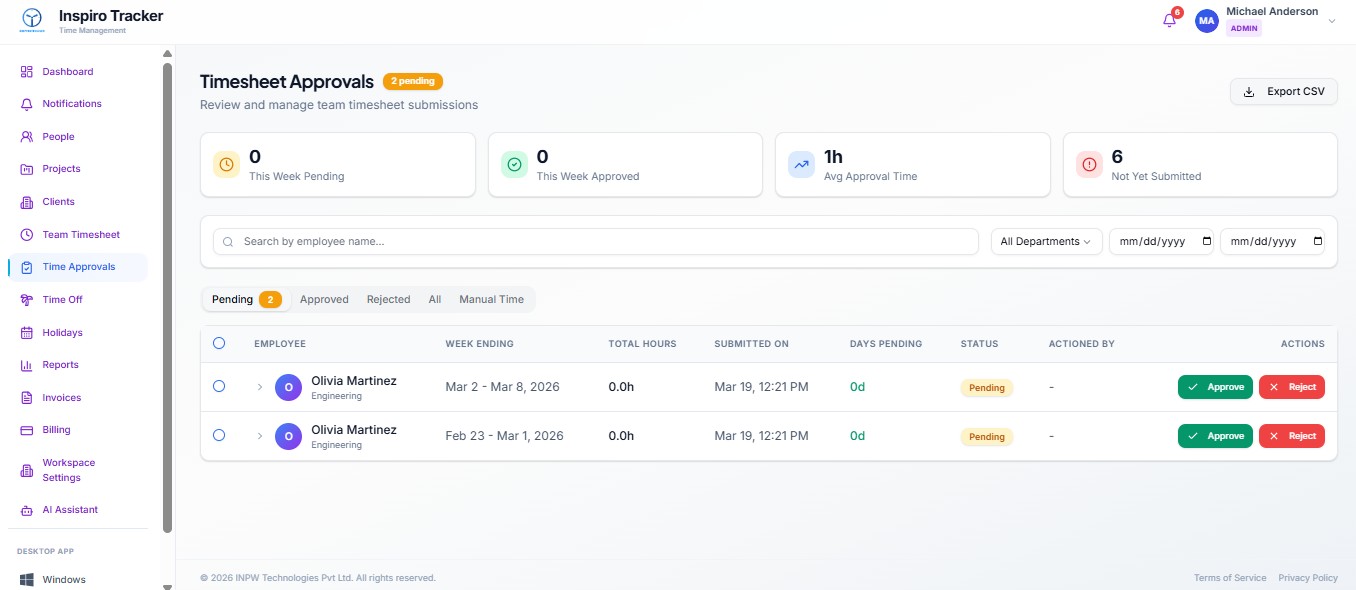The image size is (1356, 590).
Task: Switch to the Manual Time tab
Action: point(491,299)
